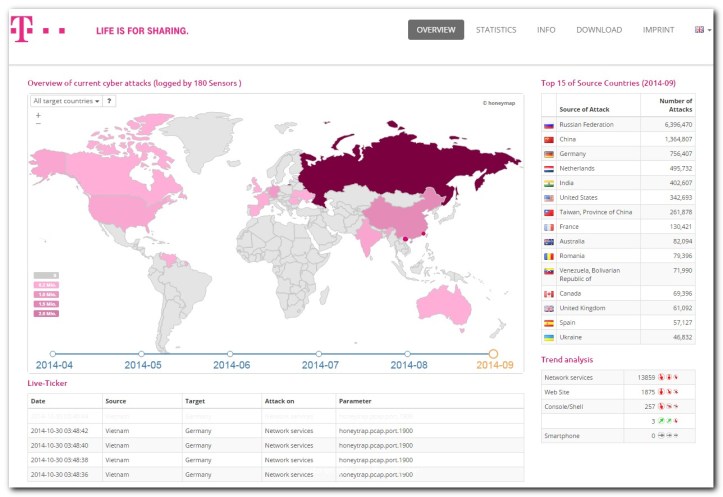The width and height of the screenshot is (723, 497).
Task: Open the language flag dropdown
Action: point(702,30)
